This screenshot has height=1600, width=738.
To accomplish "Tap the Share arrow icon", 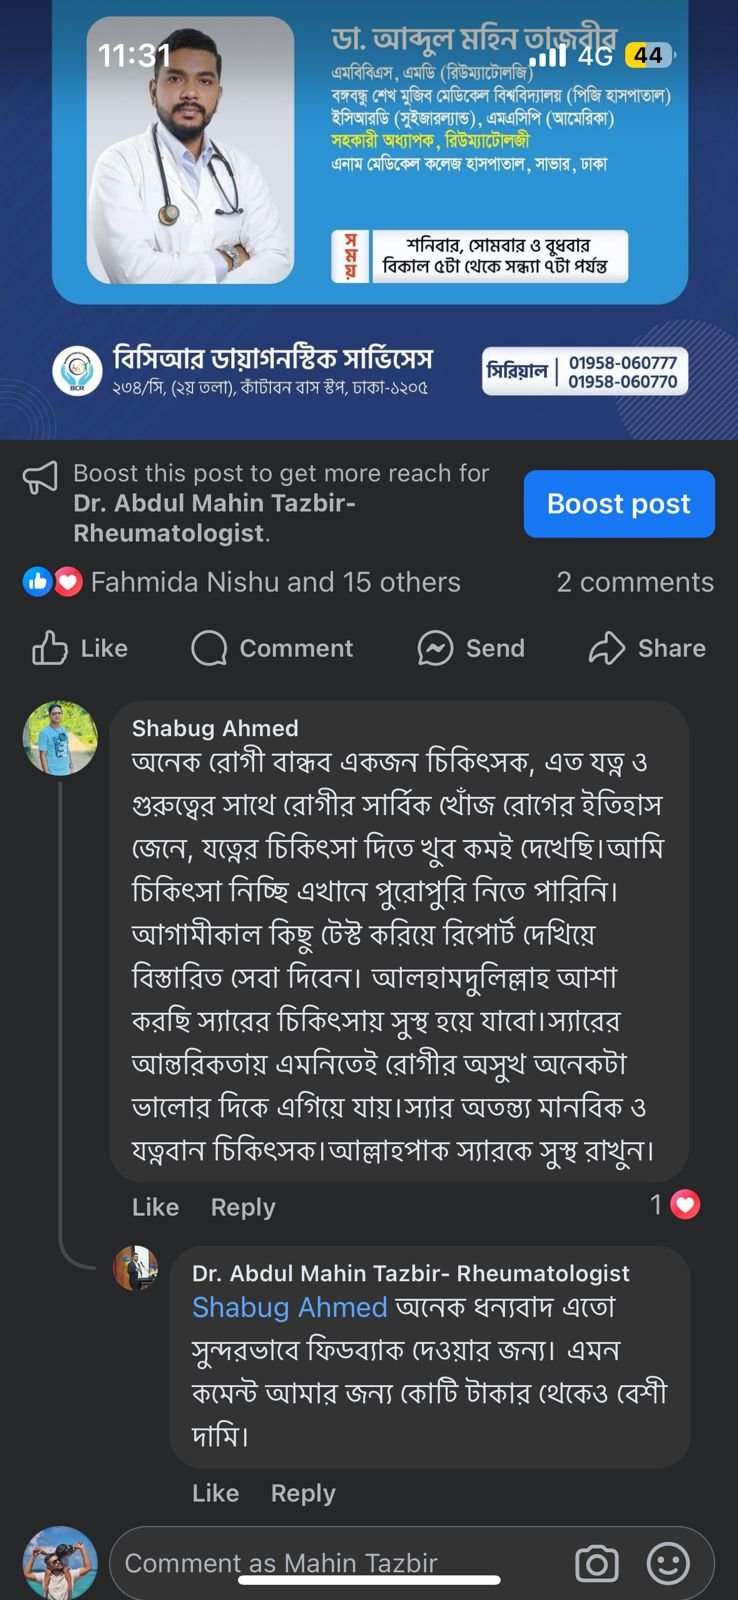I will click(x=607, y=648).
